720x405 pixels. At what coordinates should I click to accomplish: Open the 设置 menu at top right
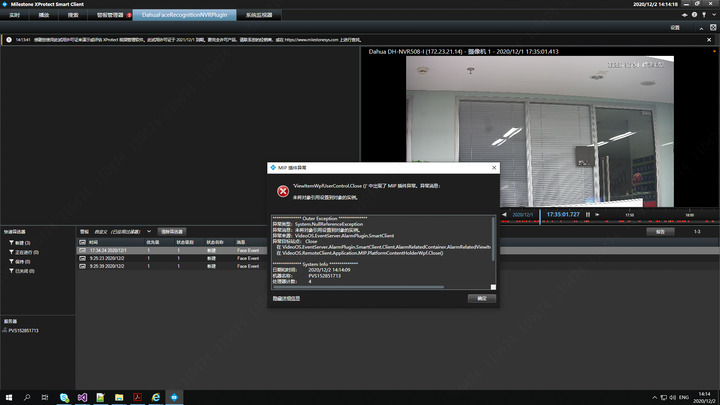tap(676, 27)
